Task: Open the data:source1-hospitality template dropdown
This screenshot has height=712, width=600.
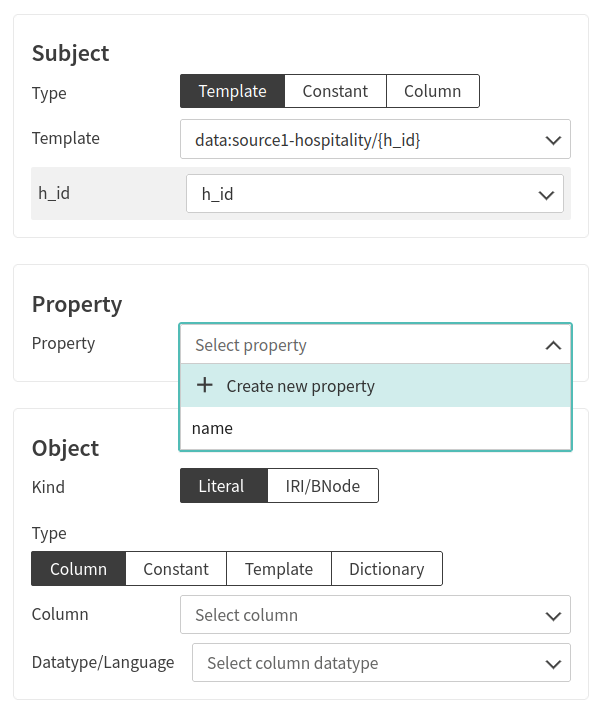Action: 360,141
